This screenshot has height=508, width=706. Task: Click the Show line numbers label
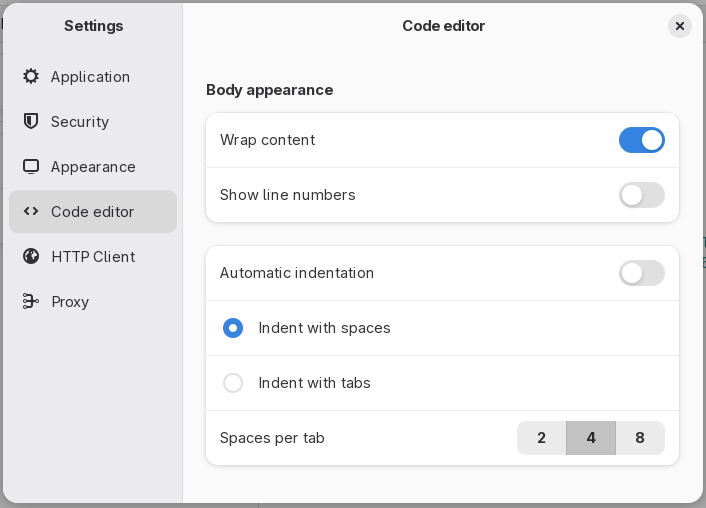(288, 195)
